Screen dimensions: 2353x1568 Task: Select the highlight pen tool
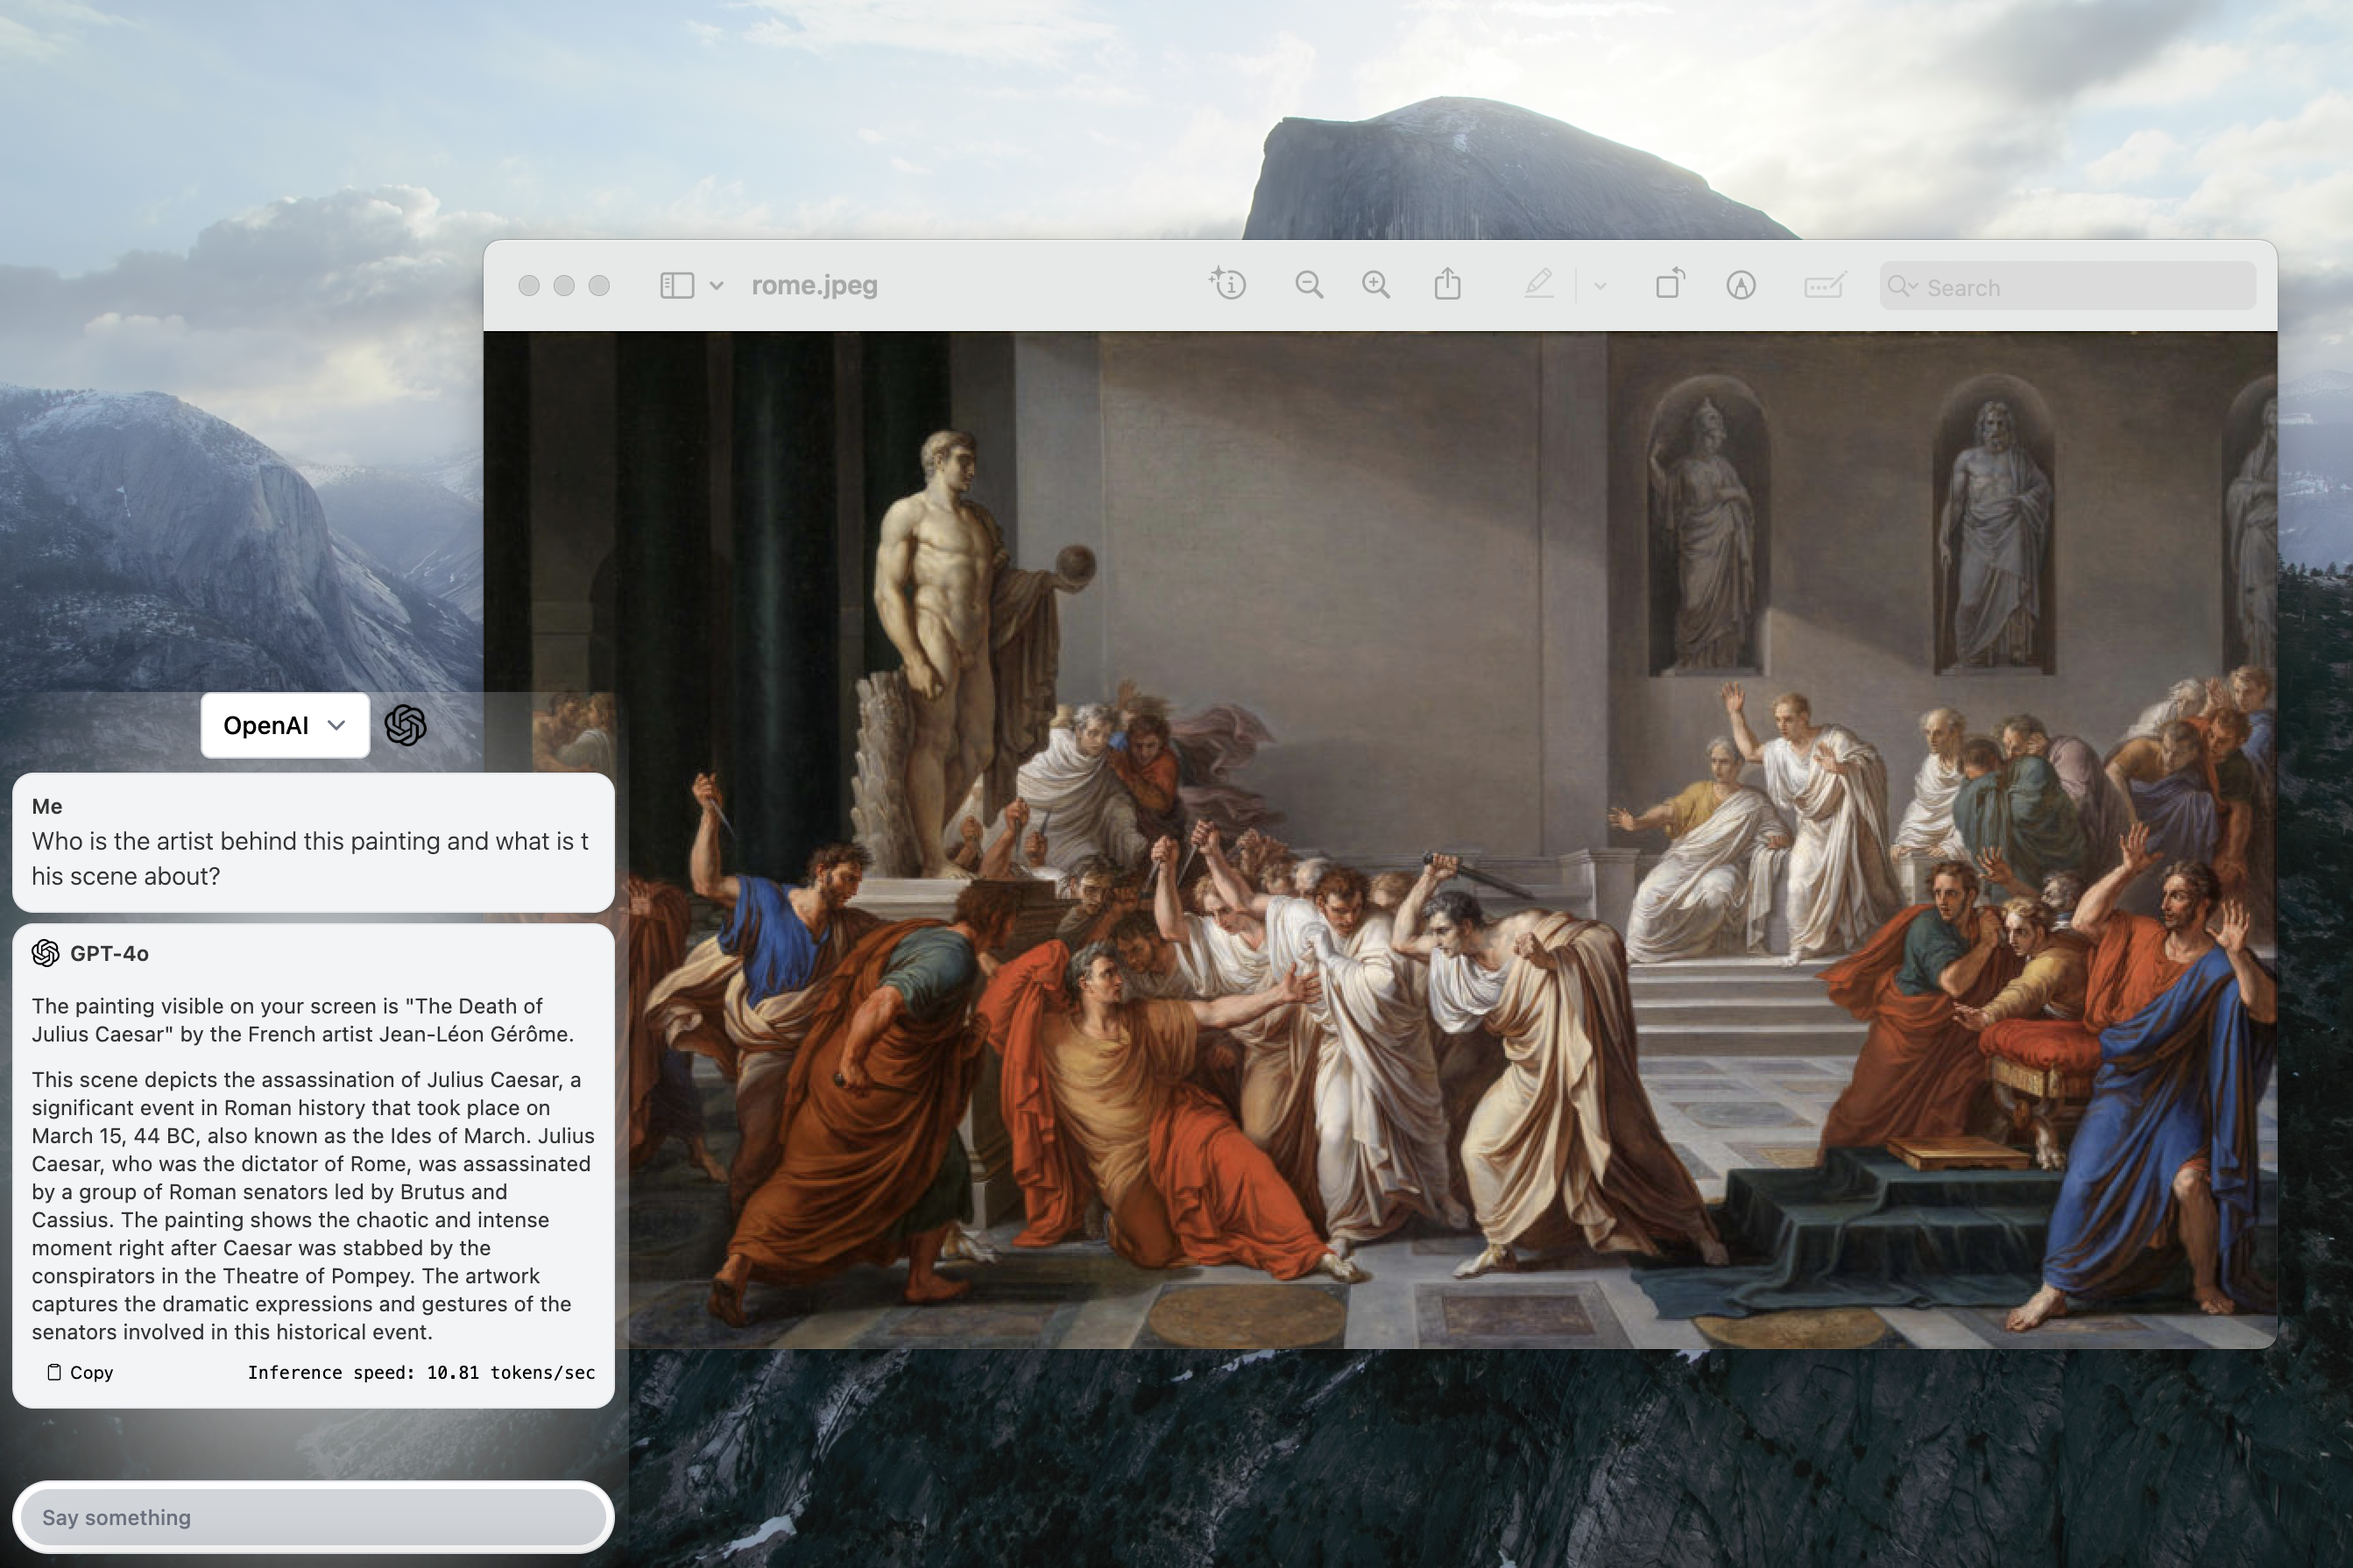coord(1538,285)
